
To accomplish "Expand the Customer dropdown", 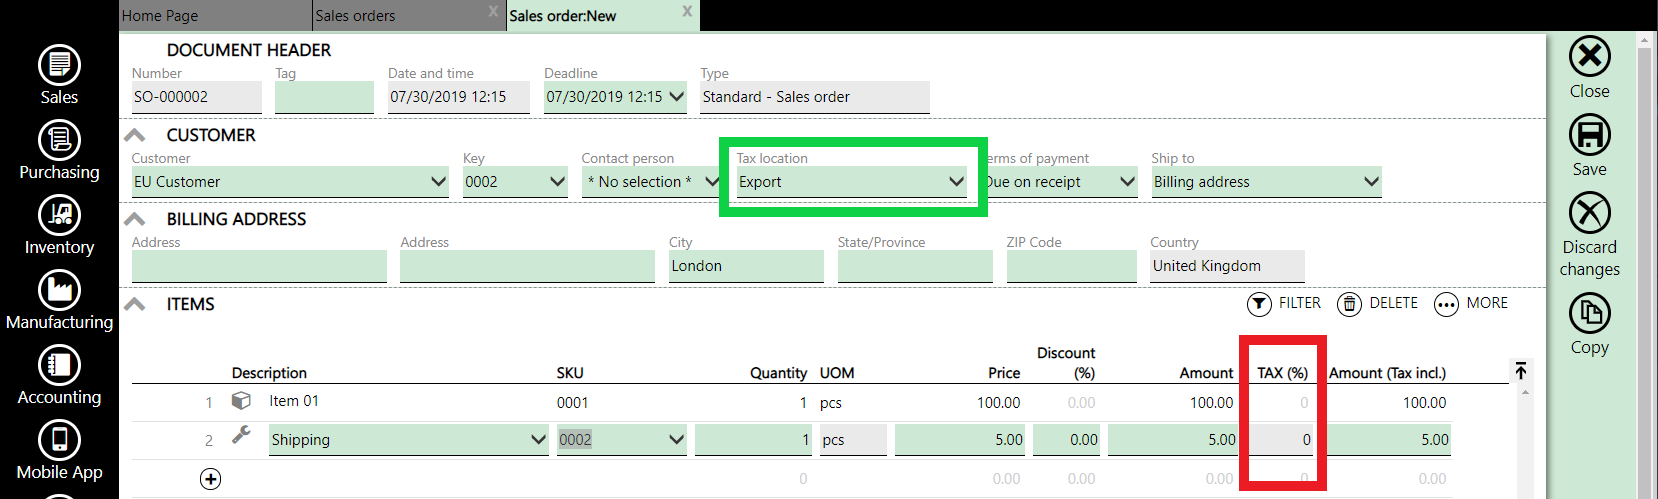I will click(438, 182).
